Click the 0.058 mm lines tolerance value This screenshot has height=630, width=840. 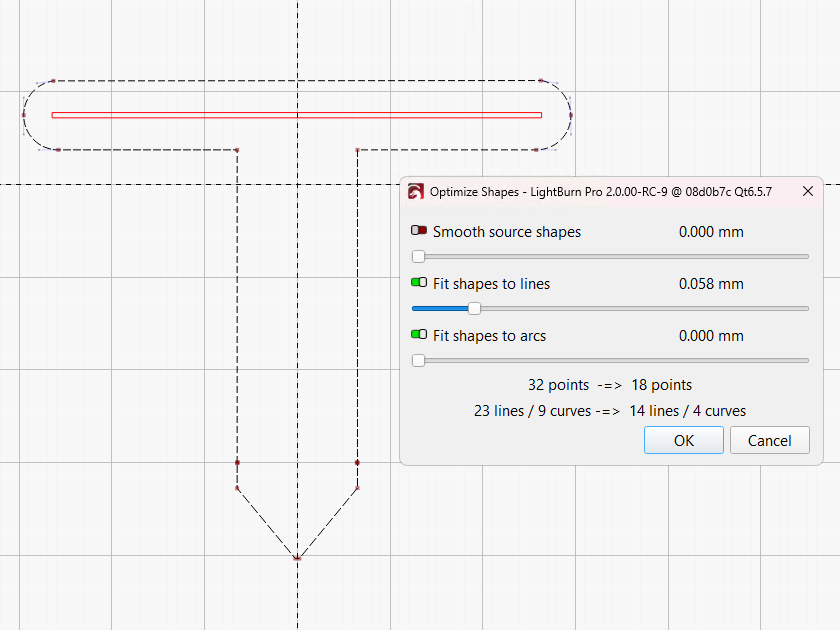tap(711, 284)
